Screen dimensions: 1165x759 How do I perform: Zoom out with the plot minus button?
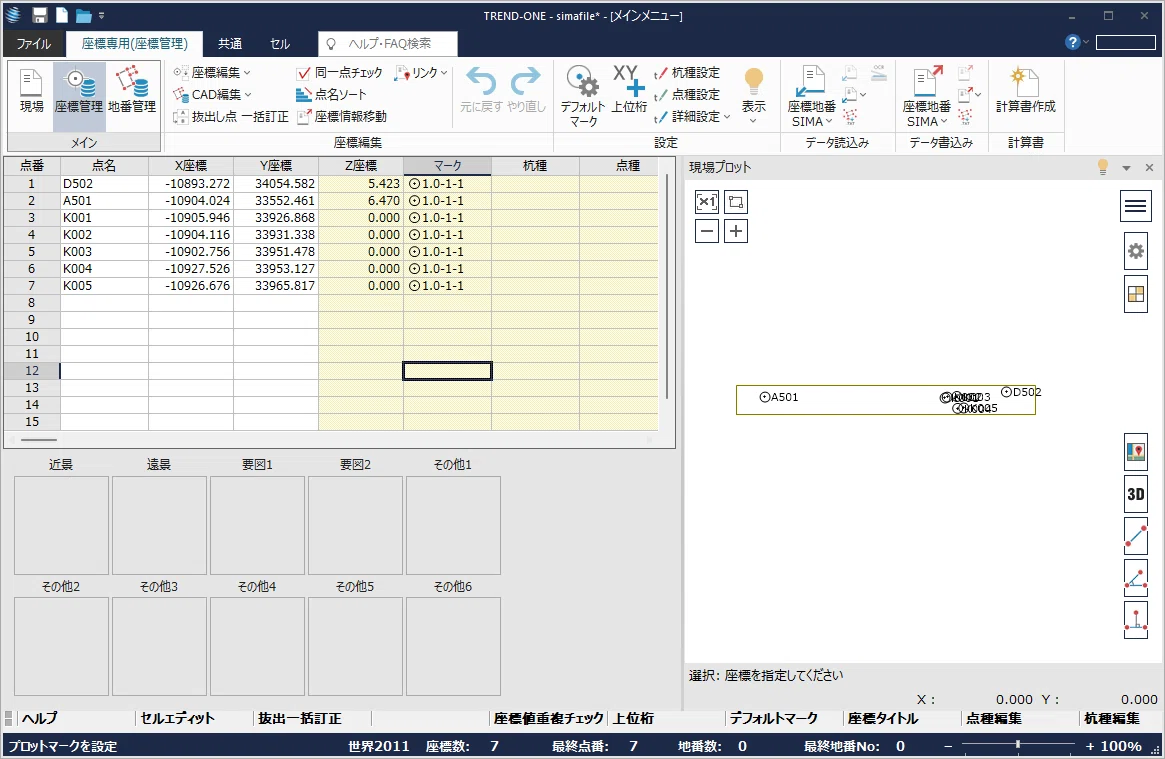(707, 231)
